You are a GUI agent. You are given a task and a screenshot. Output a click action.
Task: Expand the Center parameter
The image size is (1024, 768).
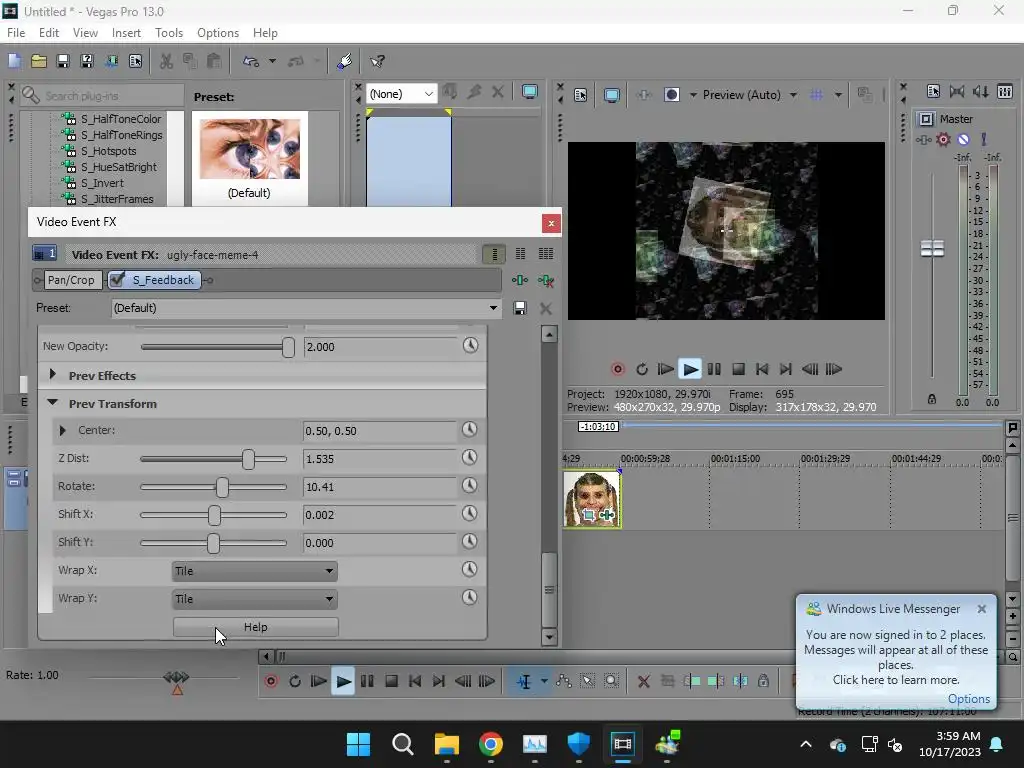[x=63, y=430]
